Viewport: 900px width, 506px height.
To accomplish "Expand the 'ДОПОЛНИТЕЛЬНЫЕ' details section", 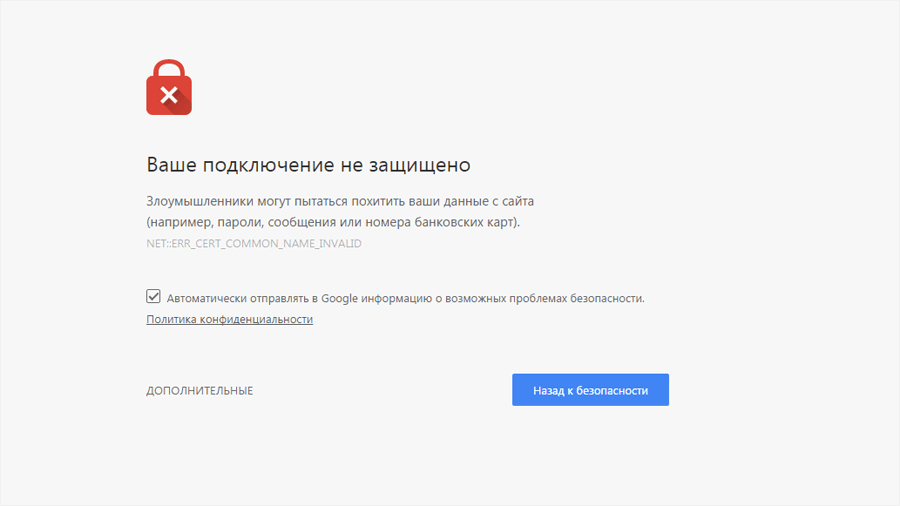I will 199,390.
